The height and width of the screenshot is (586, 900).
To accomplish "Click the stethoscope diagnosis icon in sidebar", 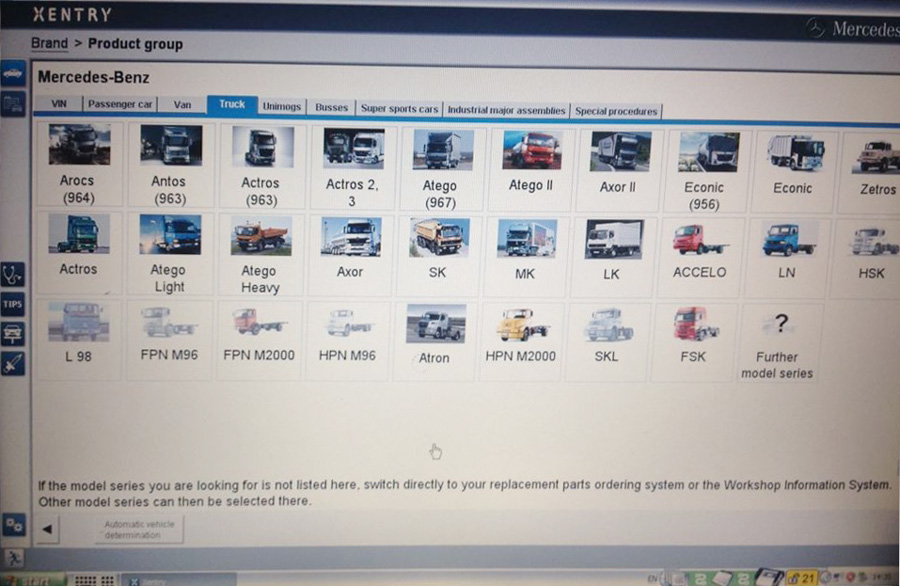I will [x=13, y=273].
